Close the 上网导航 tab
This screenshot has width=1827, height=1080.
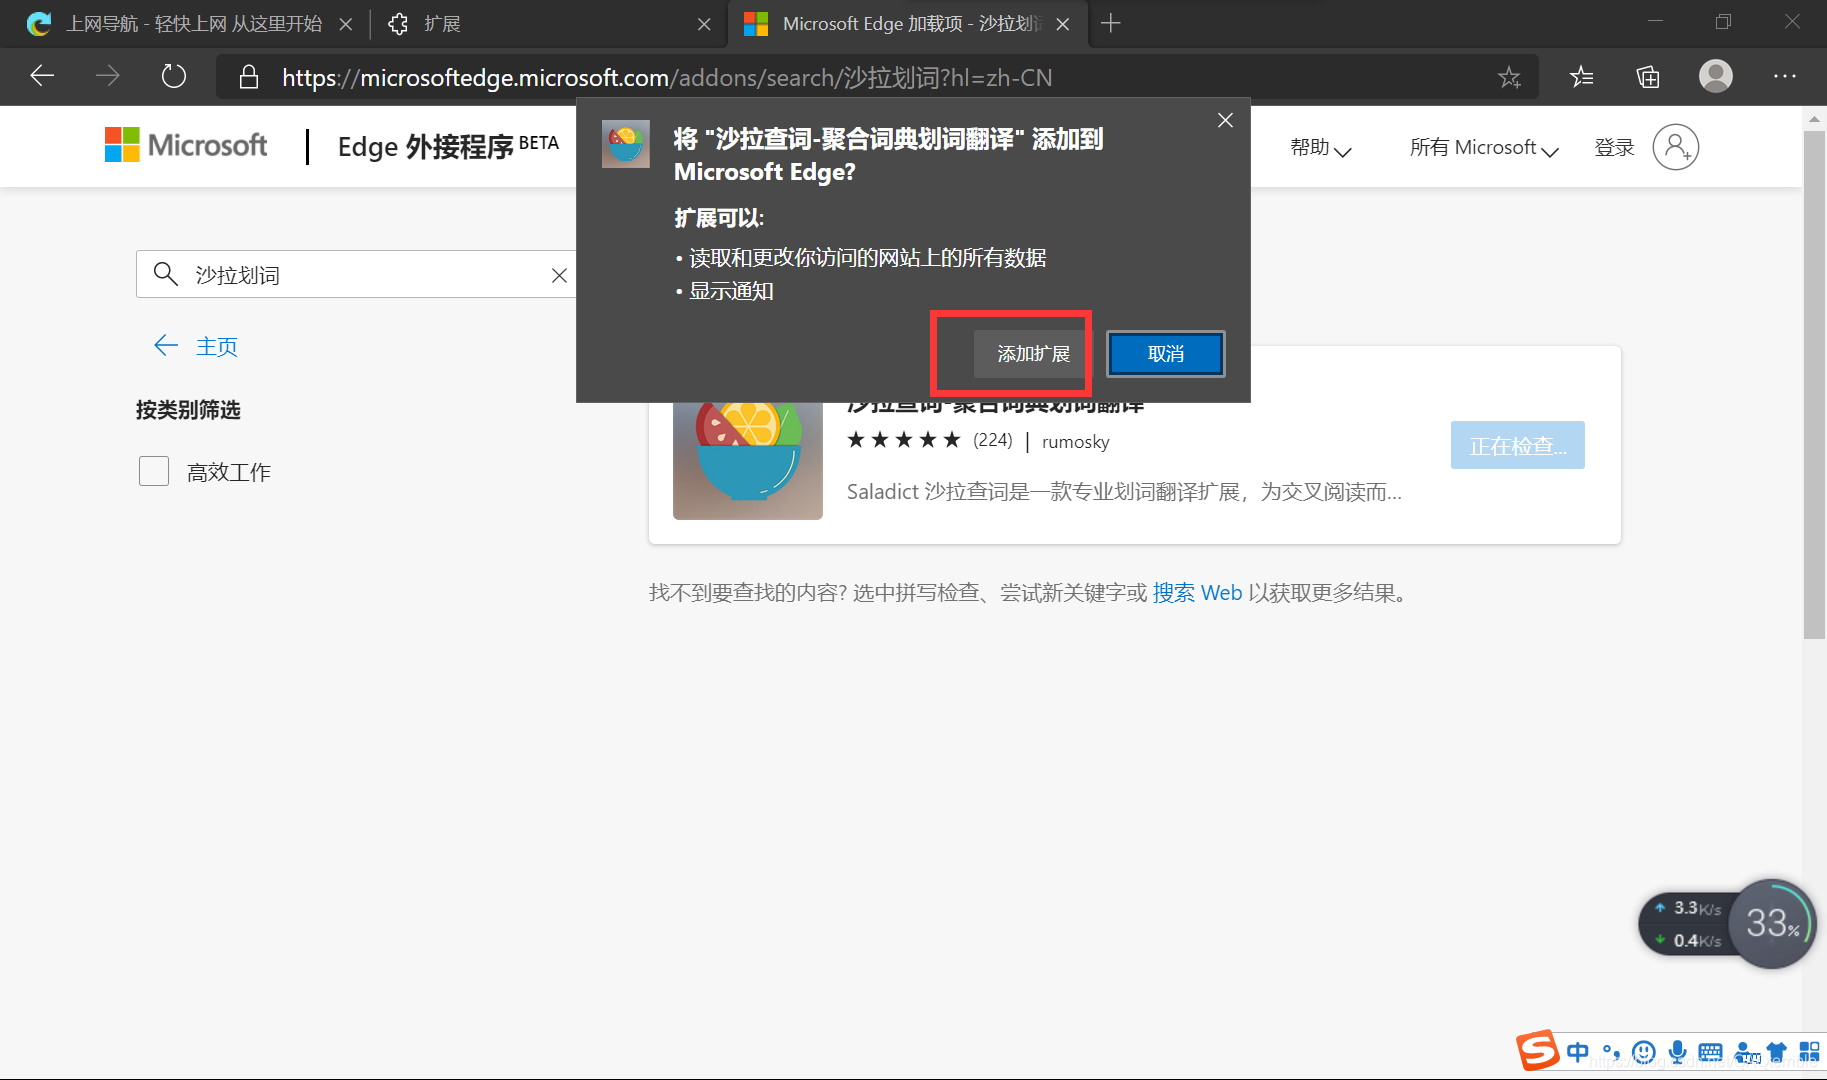[345, 24]
